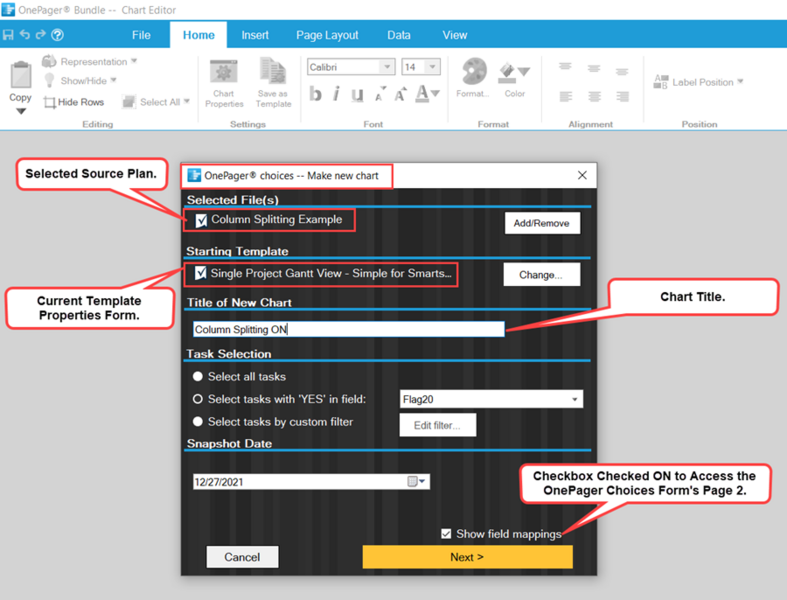
Task: Open the Data tab
Action: coord(399,35)
